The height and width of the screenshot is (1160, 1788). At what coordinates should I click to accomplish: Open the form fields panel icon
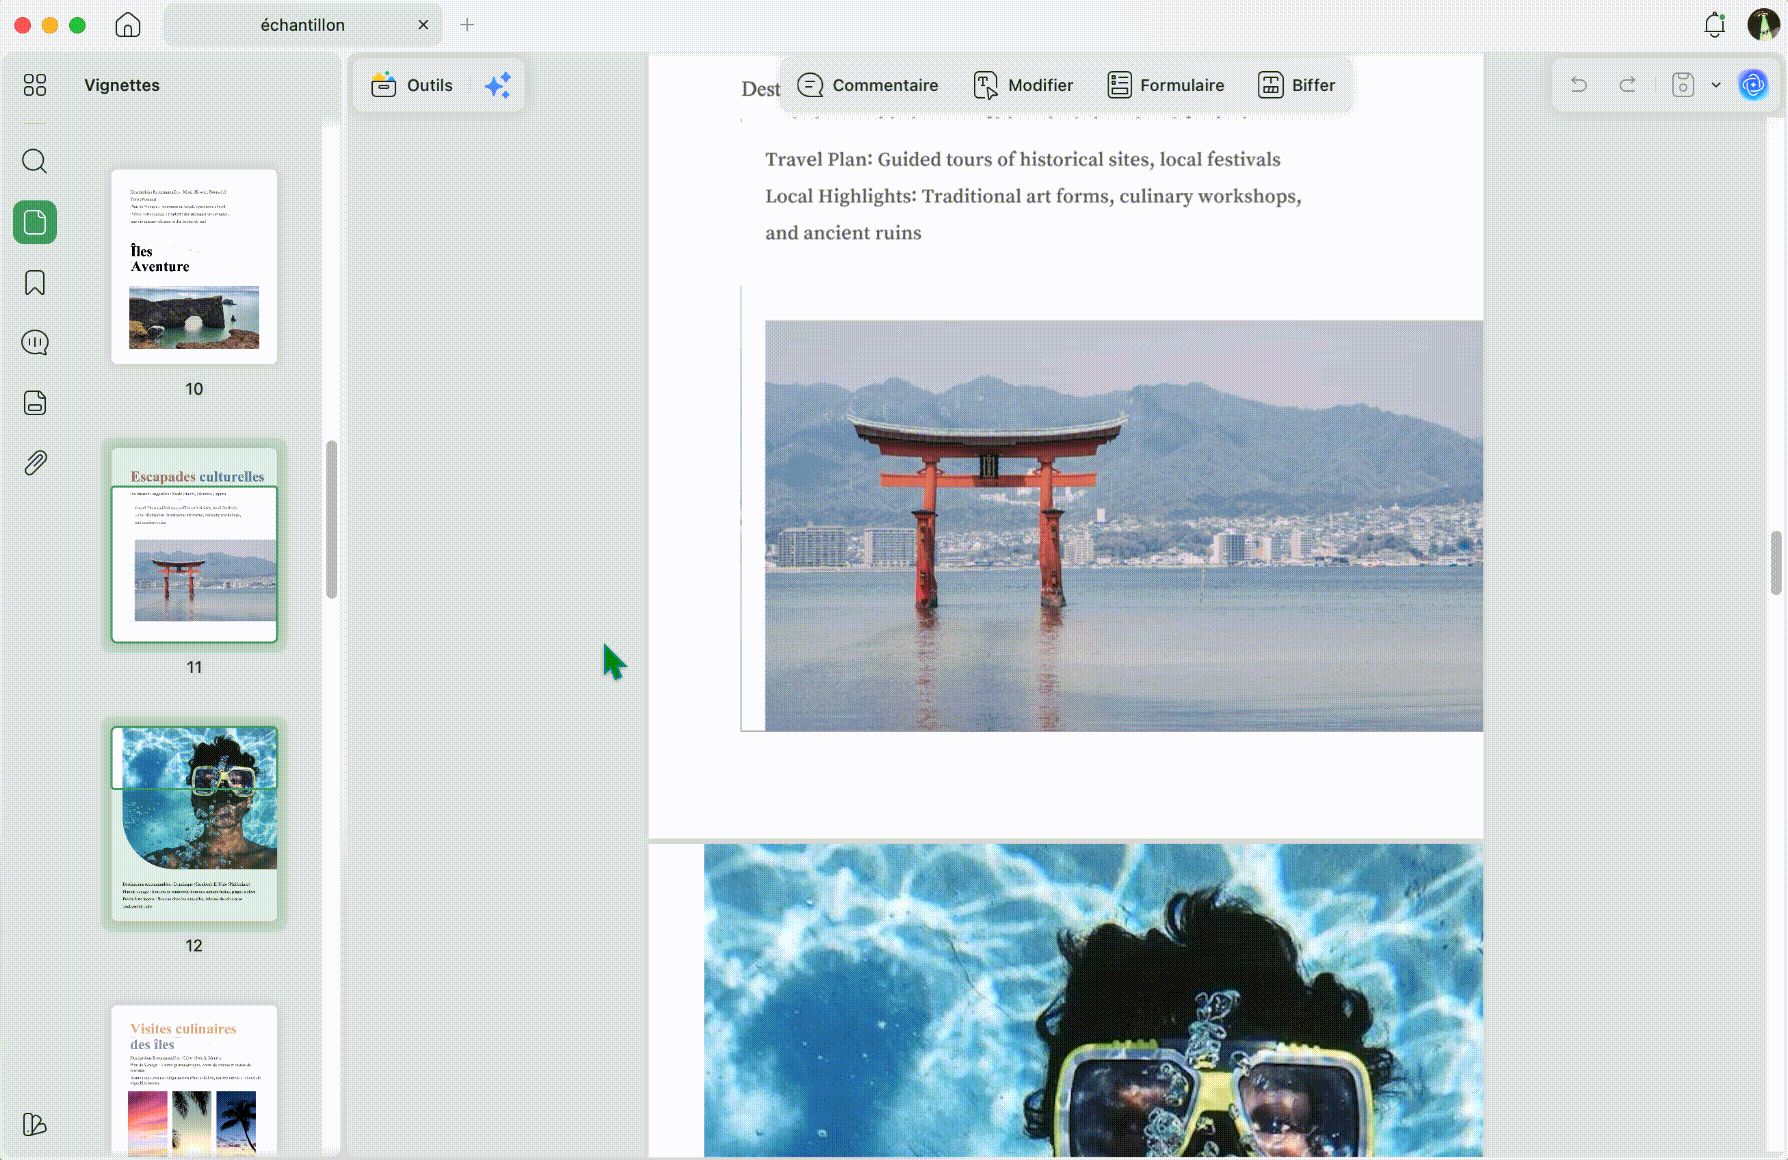tap(35, 403)
